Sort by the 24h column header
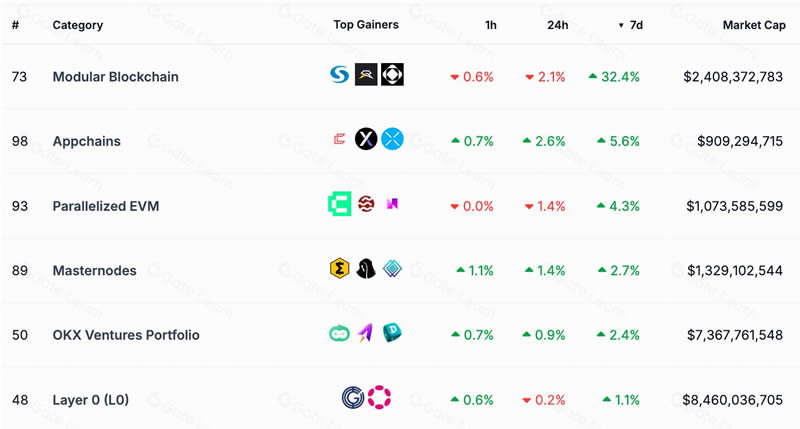The width and height of the screenshot is (800, 429). (558, 25)
